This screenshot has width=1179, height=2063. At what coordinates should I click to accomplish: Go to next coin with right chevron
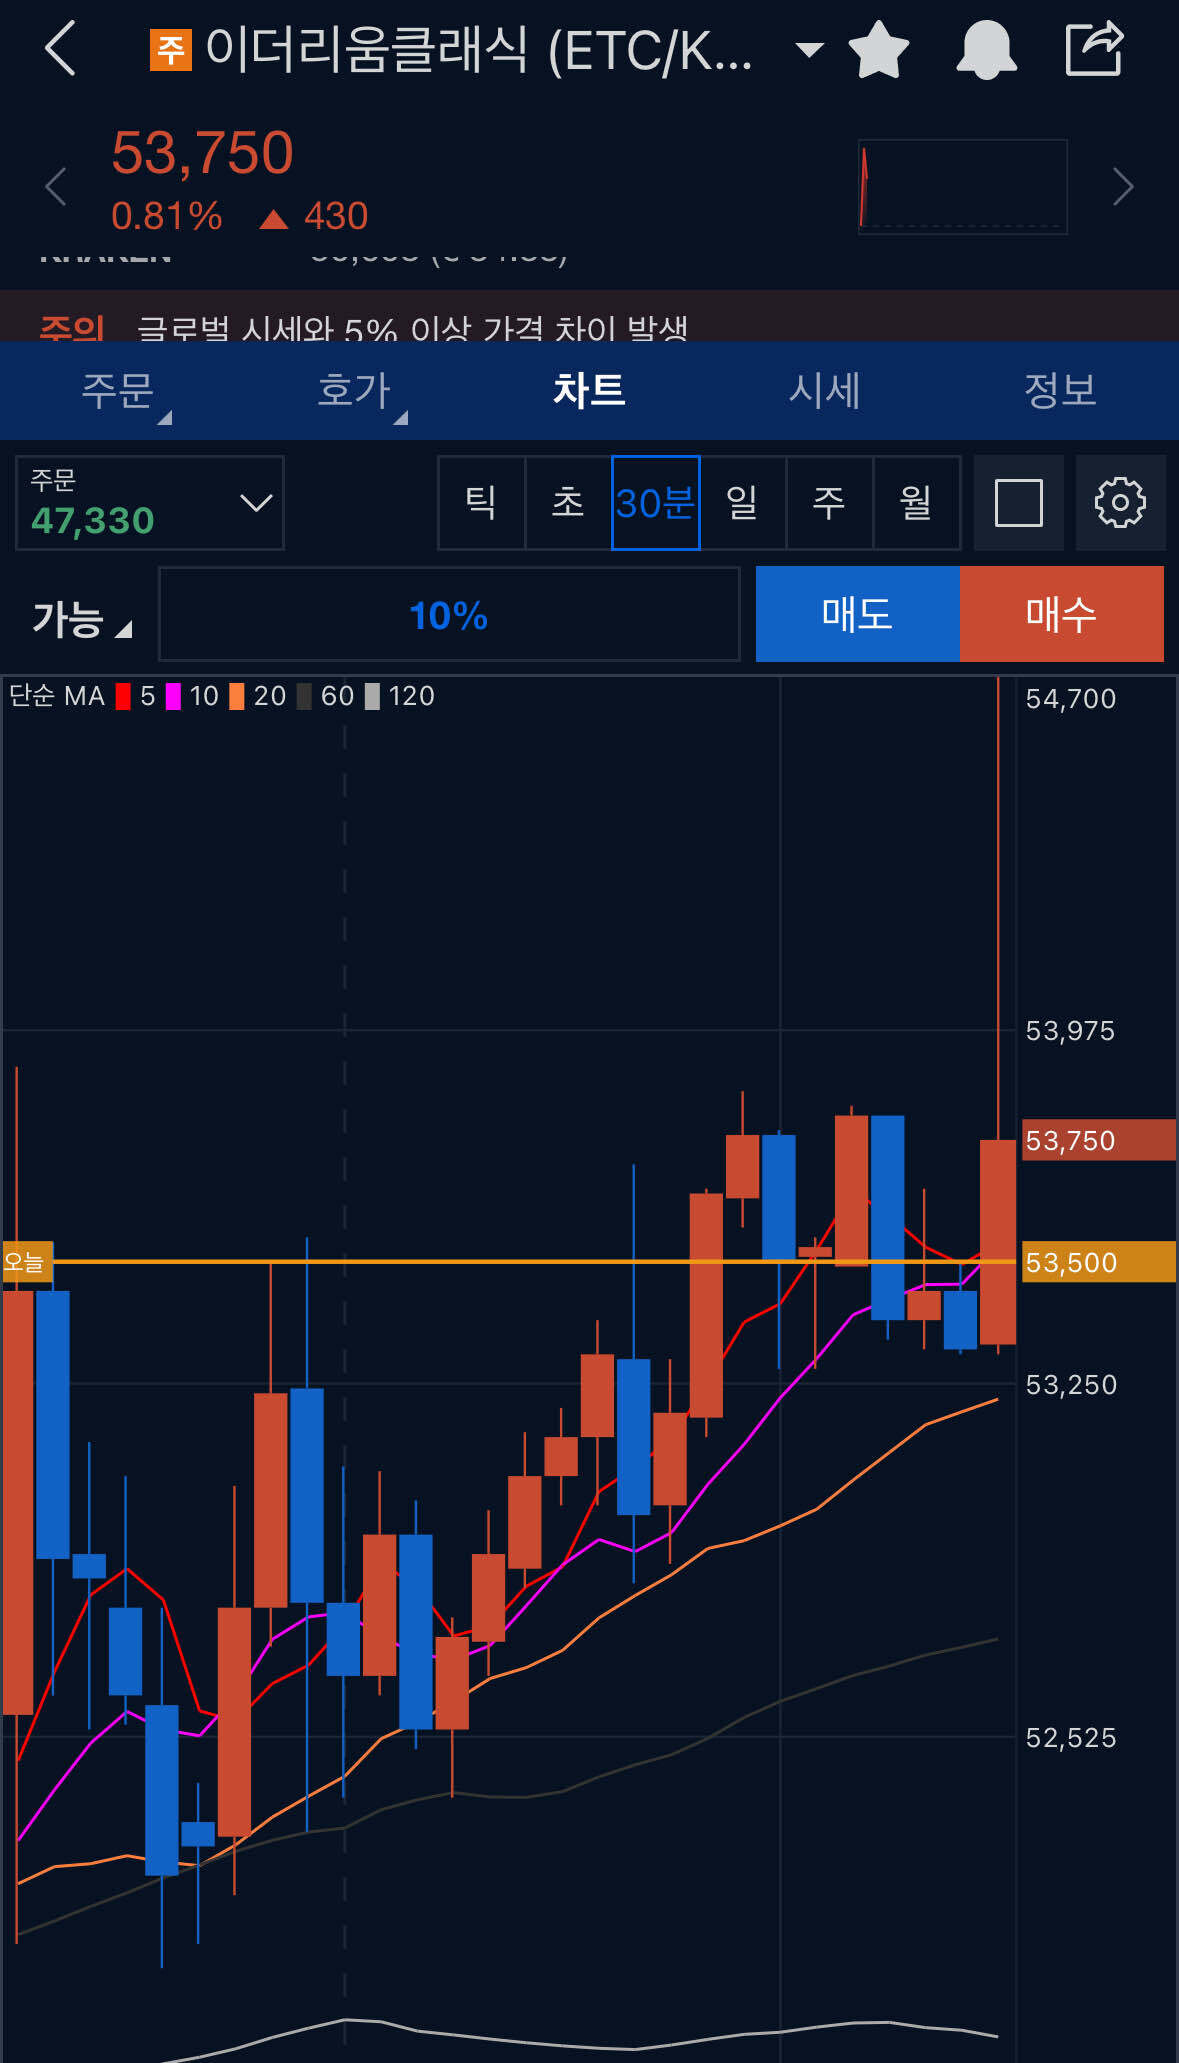(1123, 187)
